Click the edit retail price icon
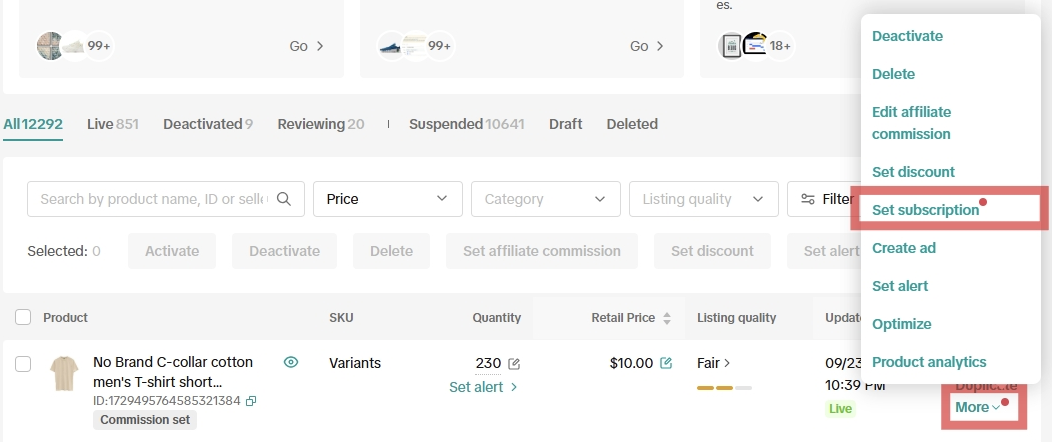The width and height of the screenshot is (1052, 442). click(x=666, y=363)
